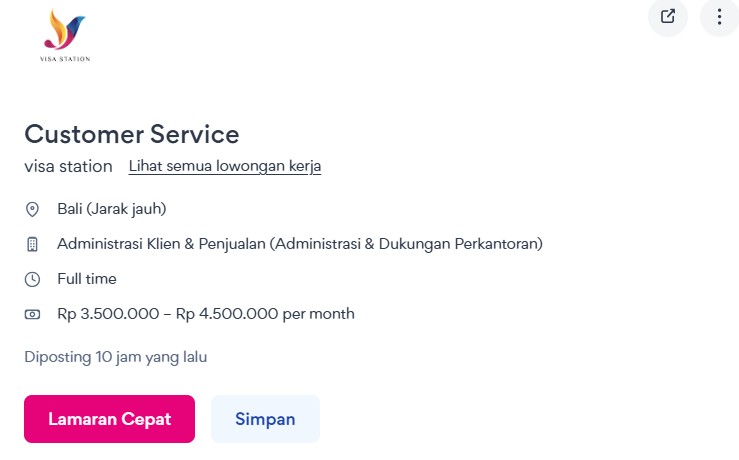Click the Full time label
This screenshot has width=739, height=460.
click(87, 279)
